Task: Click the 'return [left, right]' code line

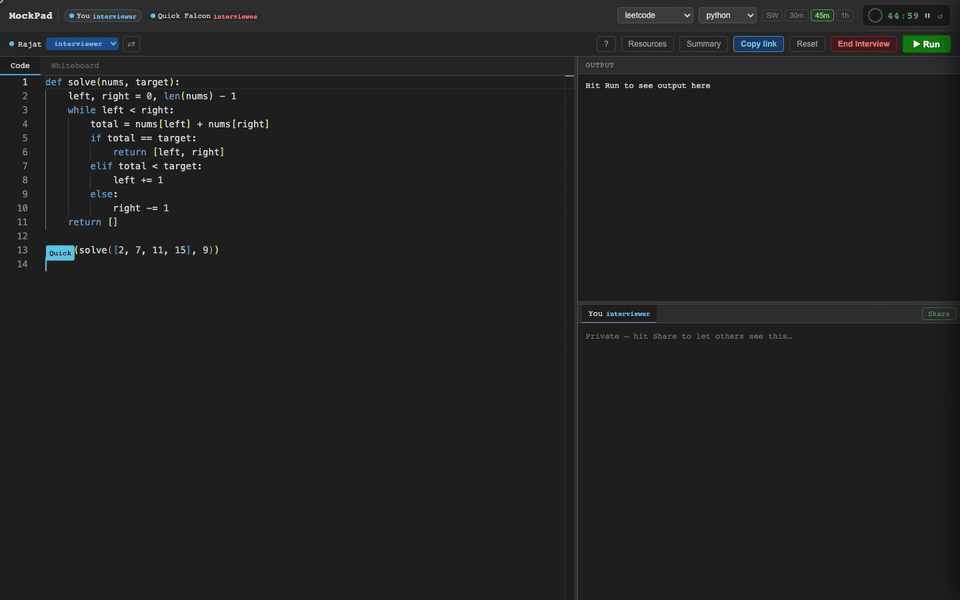Action: click(168, 152)
